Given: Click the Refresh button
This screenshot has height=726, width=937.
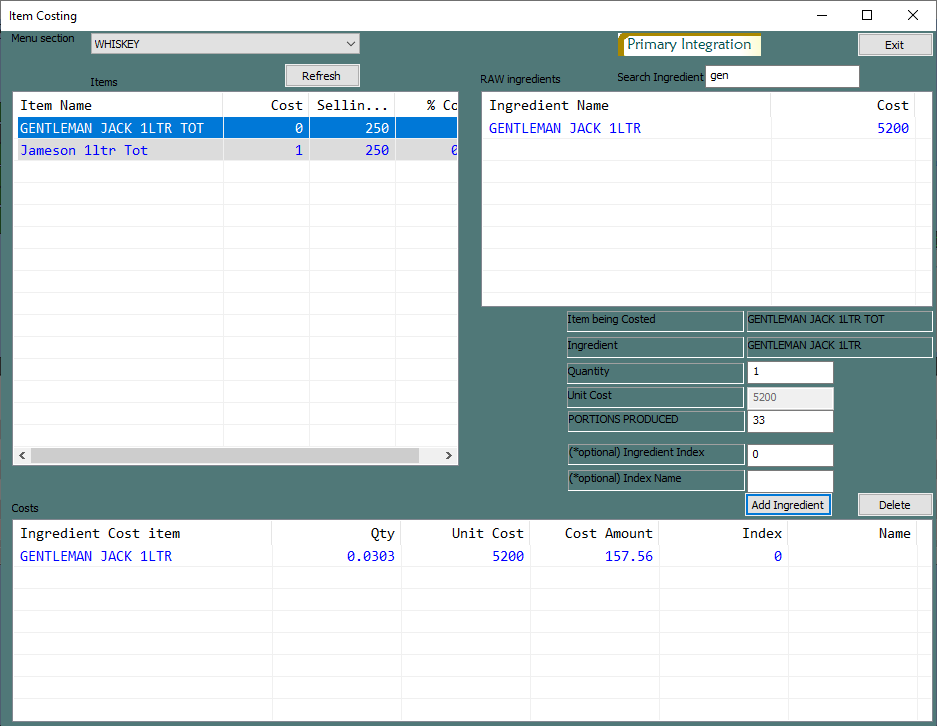Looking at the screenshot, I should (x=321, y=76).
